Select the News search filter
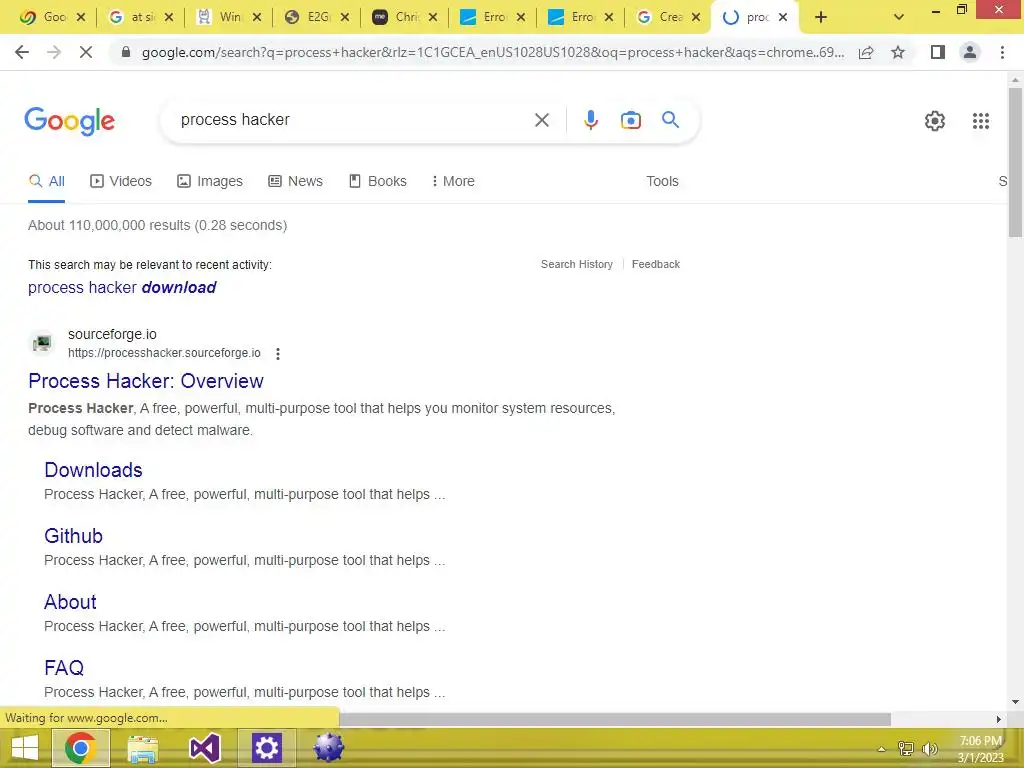1024x768 pixels. tap(295, 181)
